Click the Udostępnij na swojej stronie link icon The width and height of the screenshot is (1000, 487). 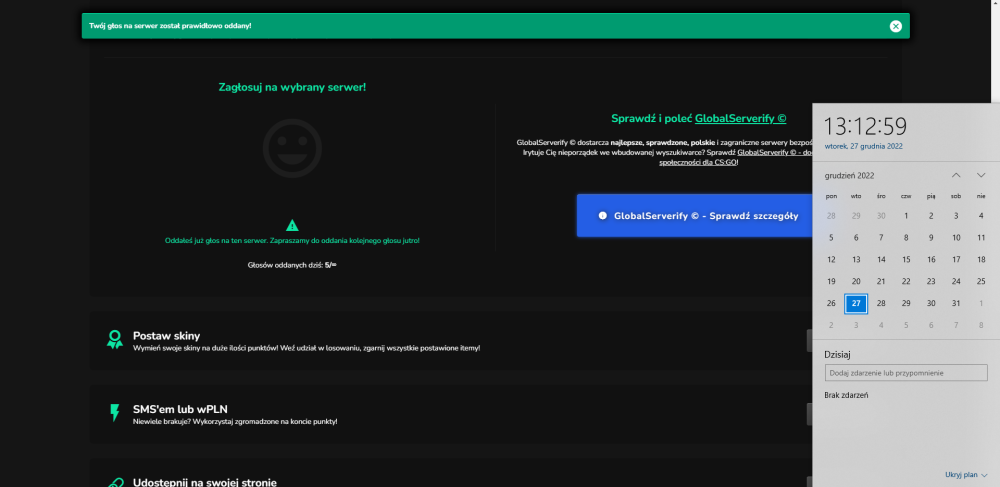click(115, 483)
